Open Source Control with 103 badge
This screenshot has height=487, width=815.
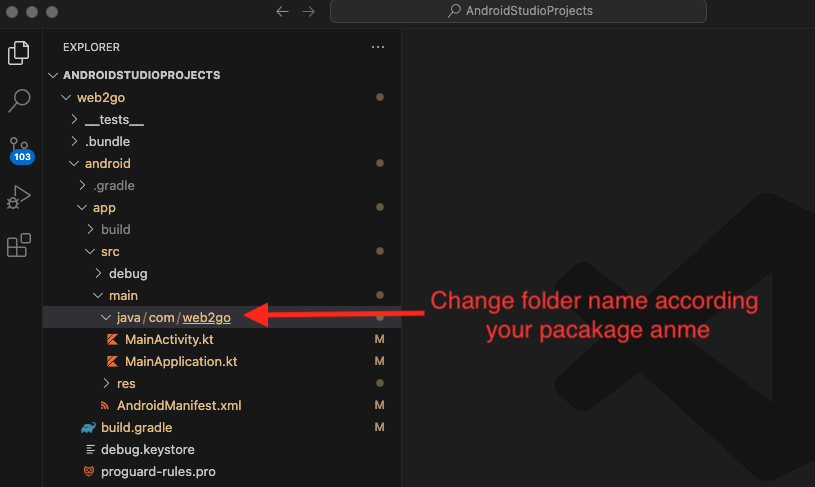(x=19, y=149)
